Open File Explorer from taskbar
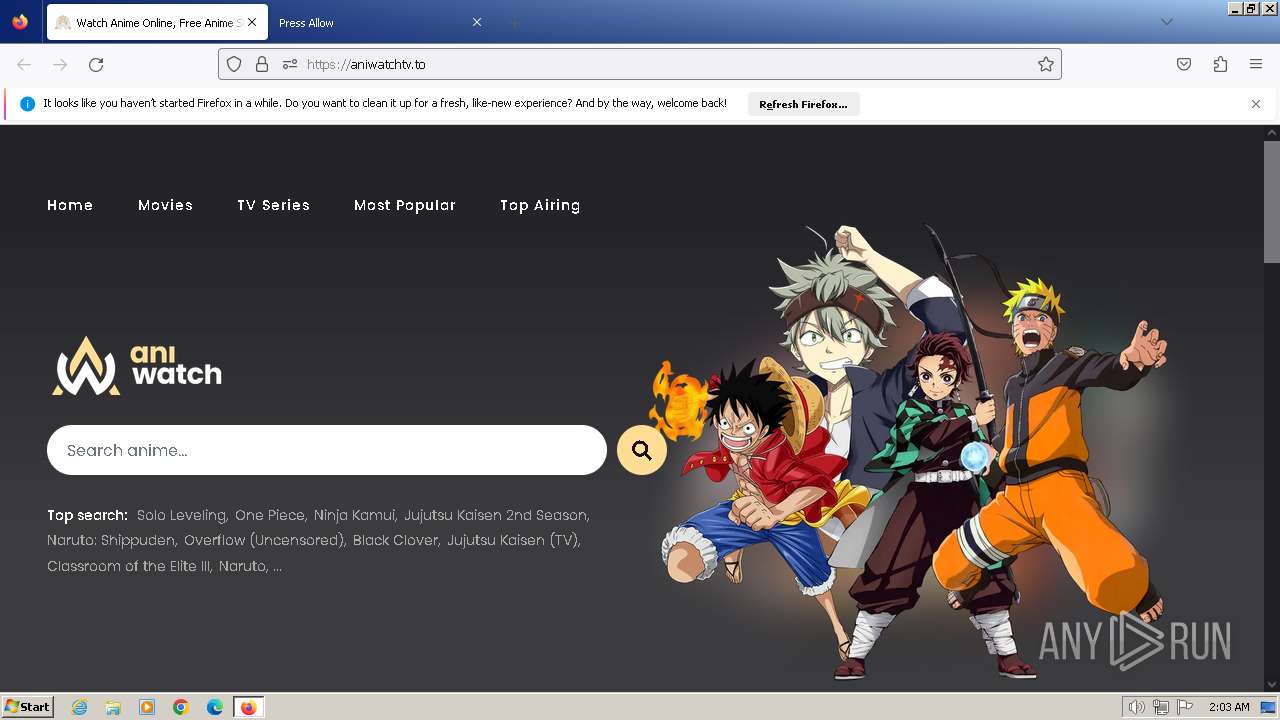Screen dimensions: 1280x720 click(113, 707)
